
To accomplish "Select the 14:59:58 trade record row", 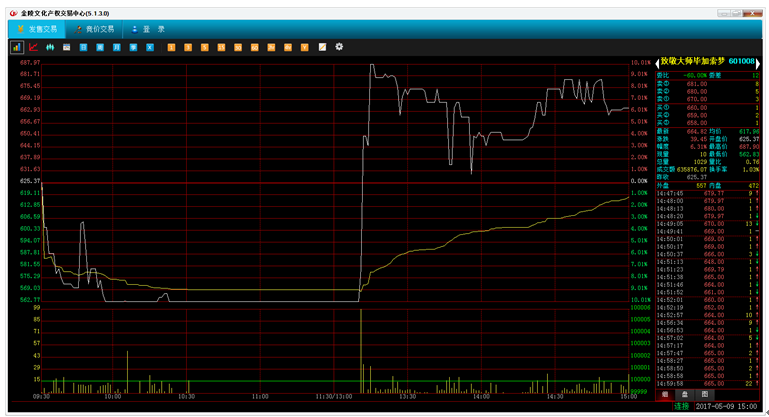I will point(708,384).
